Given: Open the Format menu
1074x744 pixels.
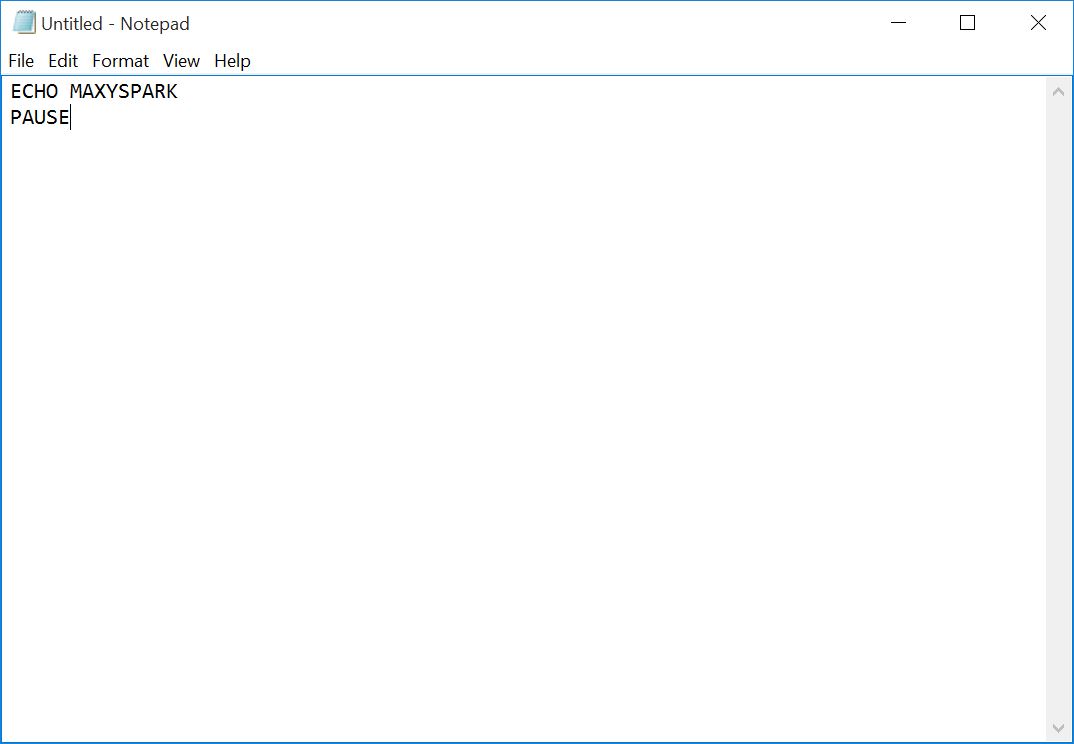Looking at the screenshot, I should coord(121,61).
